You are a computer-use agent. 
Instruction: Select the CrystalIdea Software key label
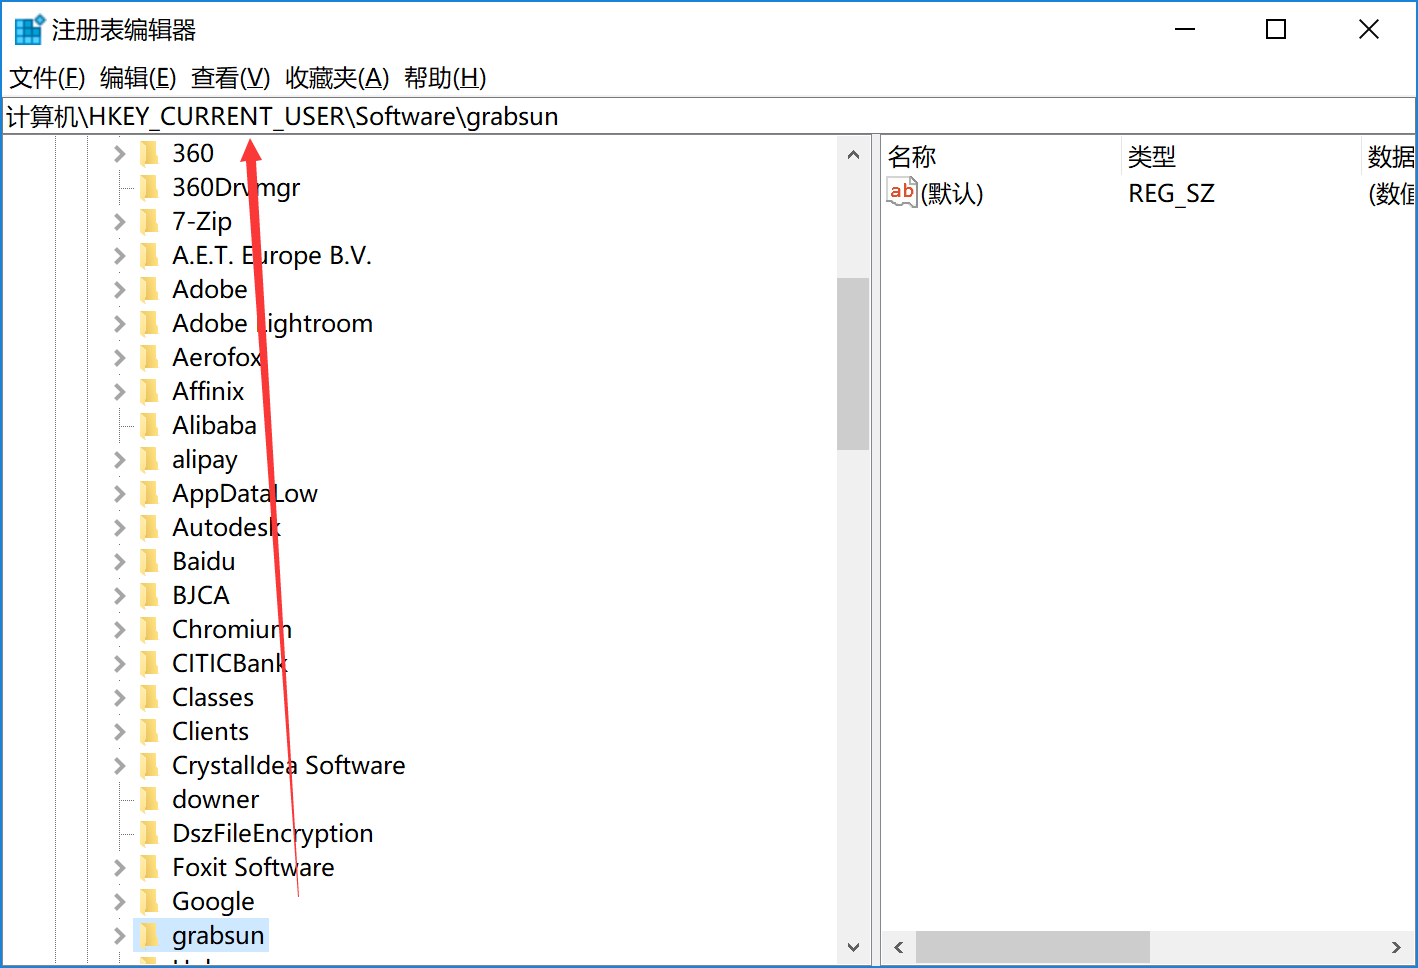[x=289, y=765]
